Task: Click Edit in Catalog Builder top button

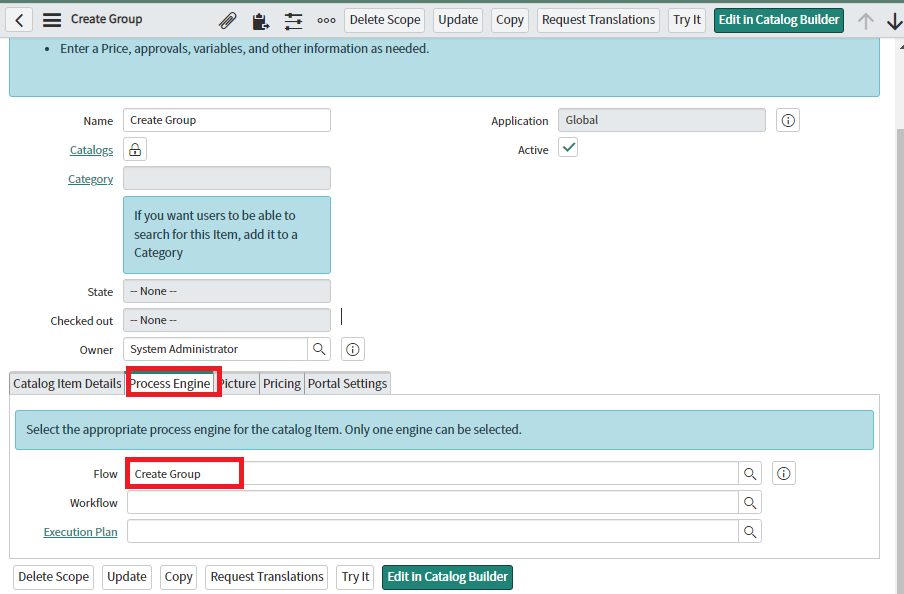Action: [778, 20]
